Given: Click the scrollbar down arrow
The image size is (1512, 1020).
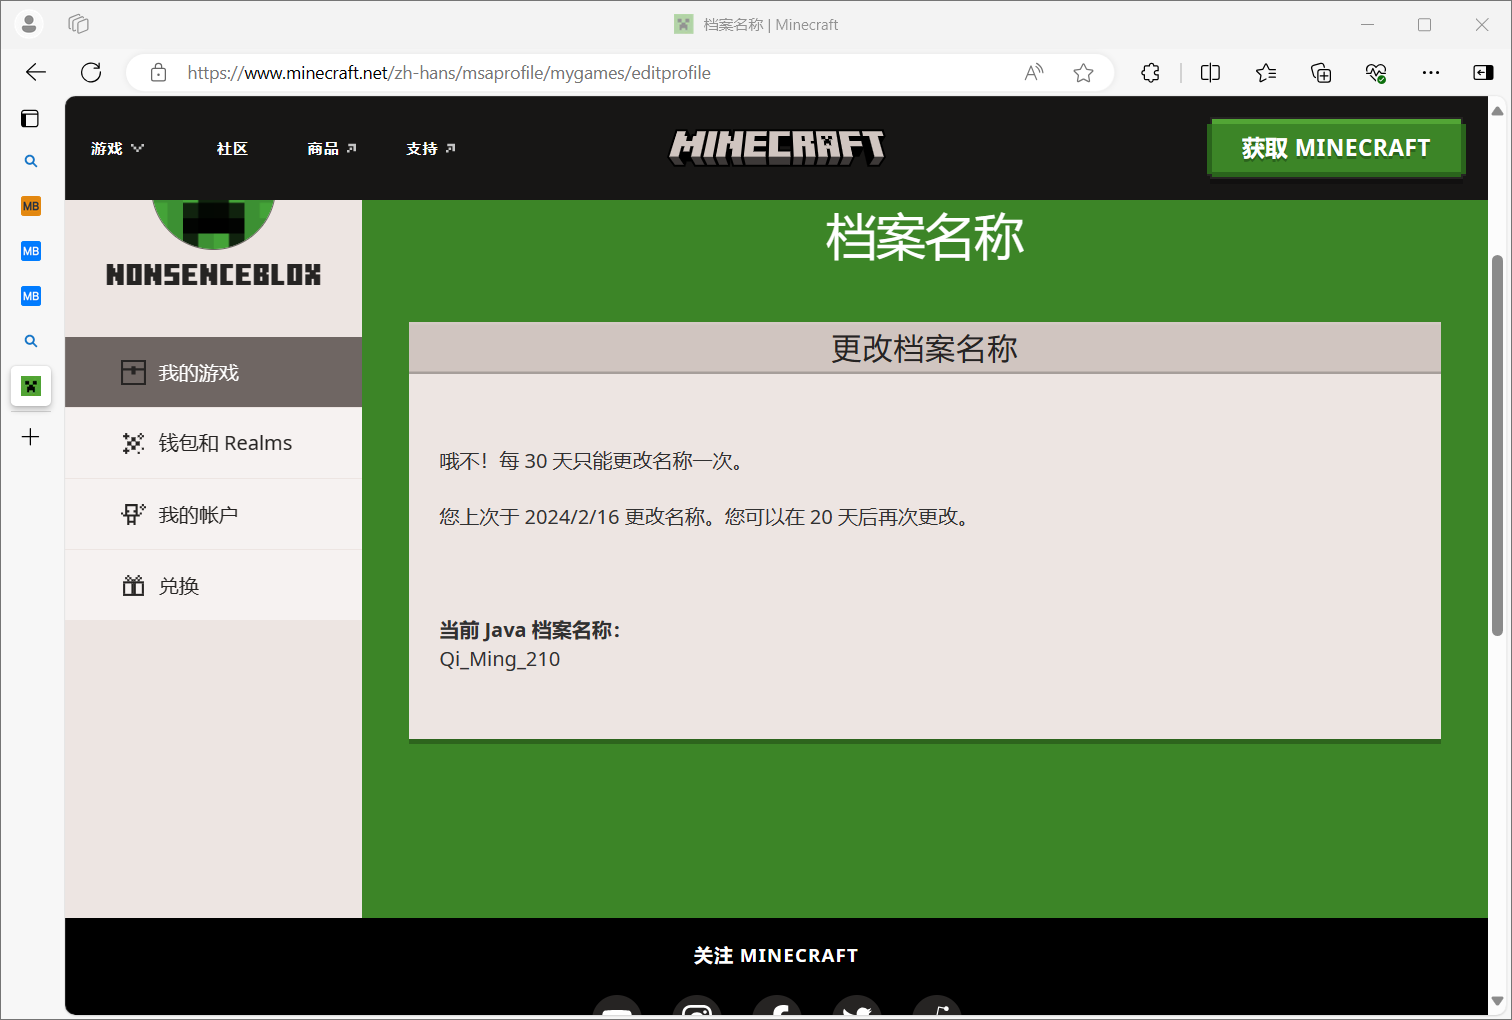Looking at the screenshot, I should 1497,1001.
